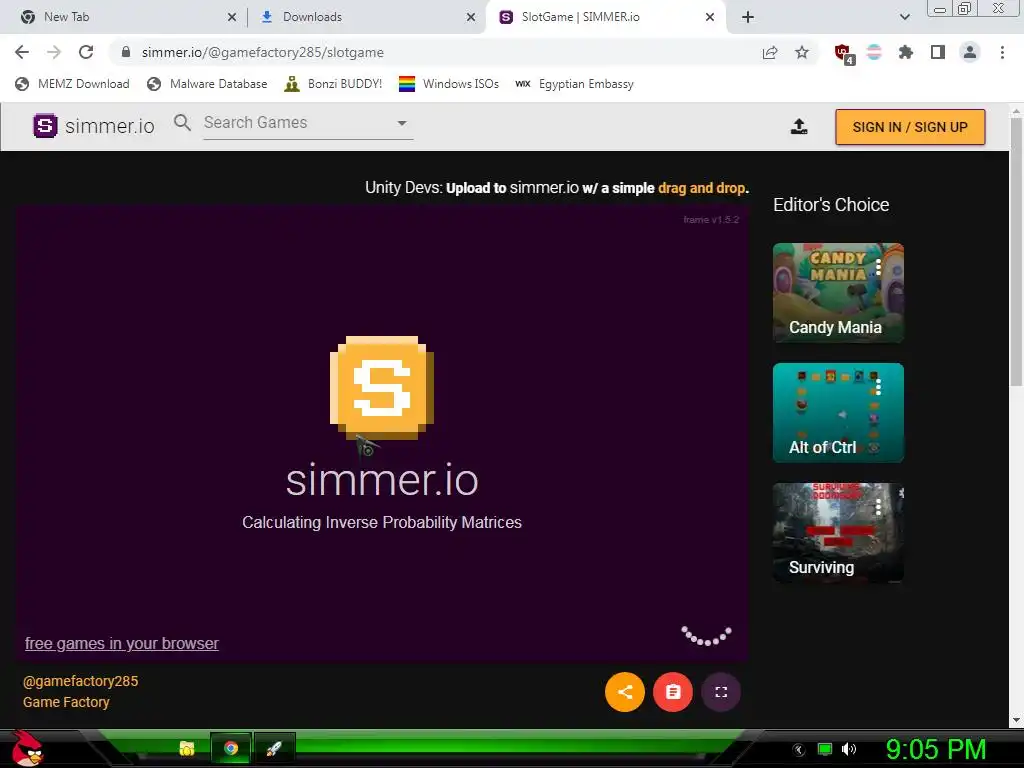
Task: Toggle the browser side panel icon
Action: click(x=938, y=52)
